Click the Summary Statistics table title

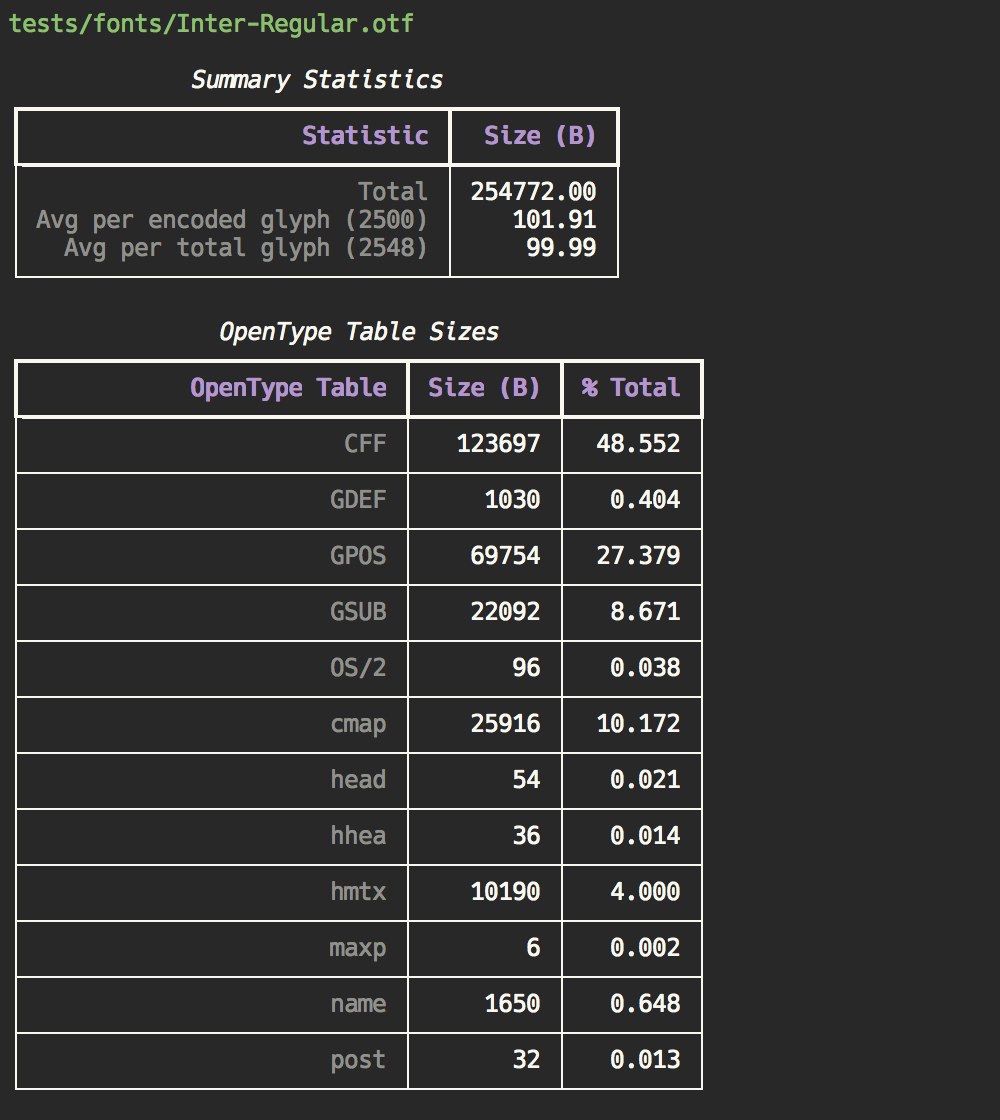tap(316, 80)
